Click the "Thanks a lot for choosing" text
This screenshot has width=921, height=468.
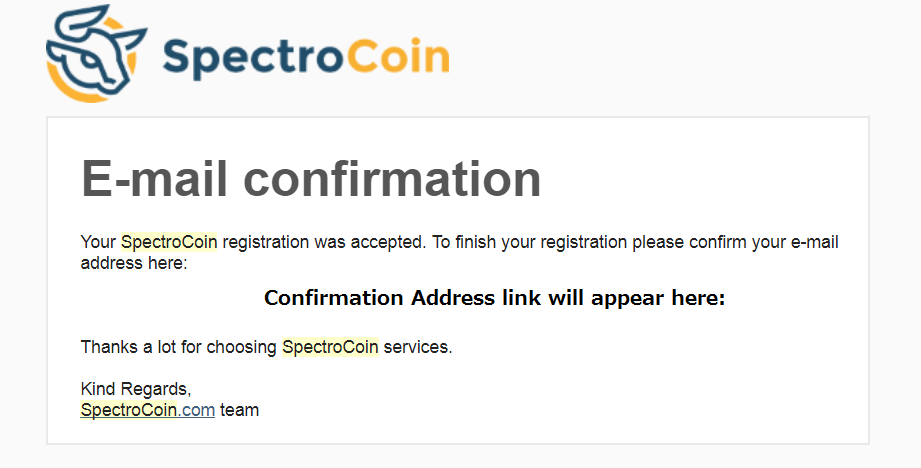pos(178,348)
